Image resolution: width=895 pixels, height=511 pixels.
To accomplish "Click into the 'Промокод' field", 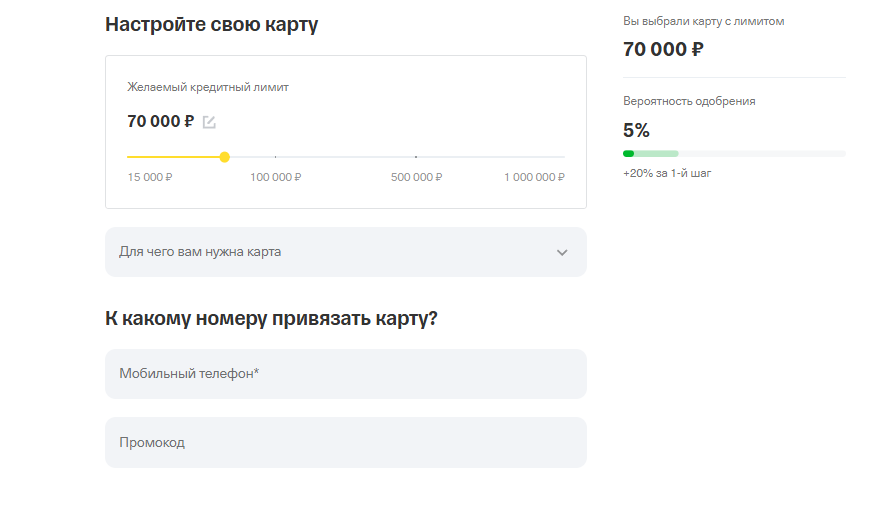I will click(x=345, y=442).
